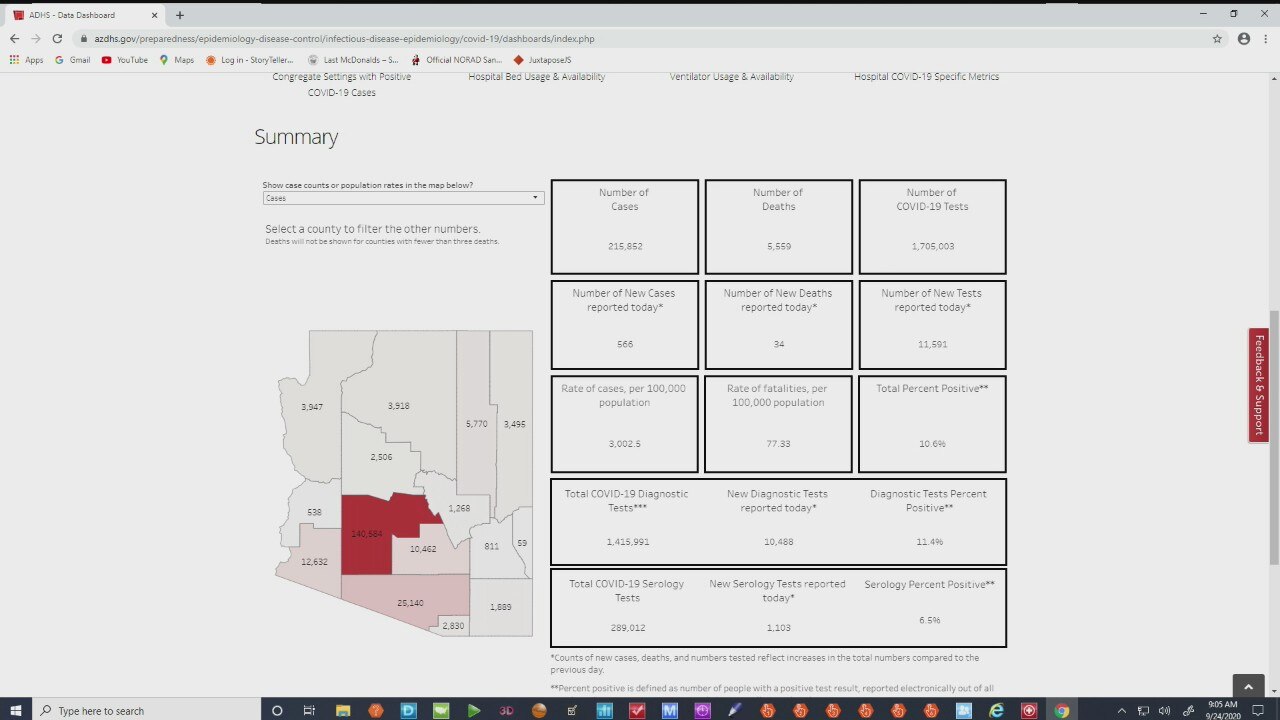Open the Apps bookmark shortcut
1280x720 pixels.
click(x=27, y=60)
